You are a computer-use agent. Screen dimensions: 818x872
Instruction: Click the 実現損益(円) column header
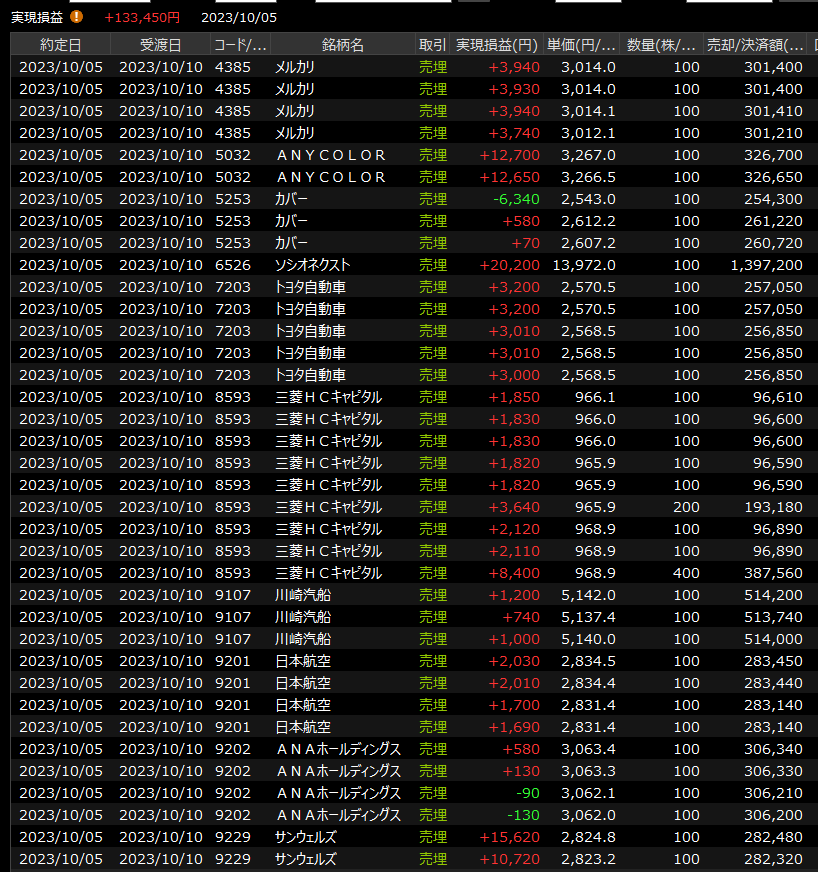pyautogui.click(x=497, y=45)
